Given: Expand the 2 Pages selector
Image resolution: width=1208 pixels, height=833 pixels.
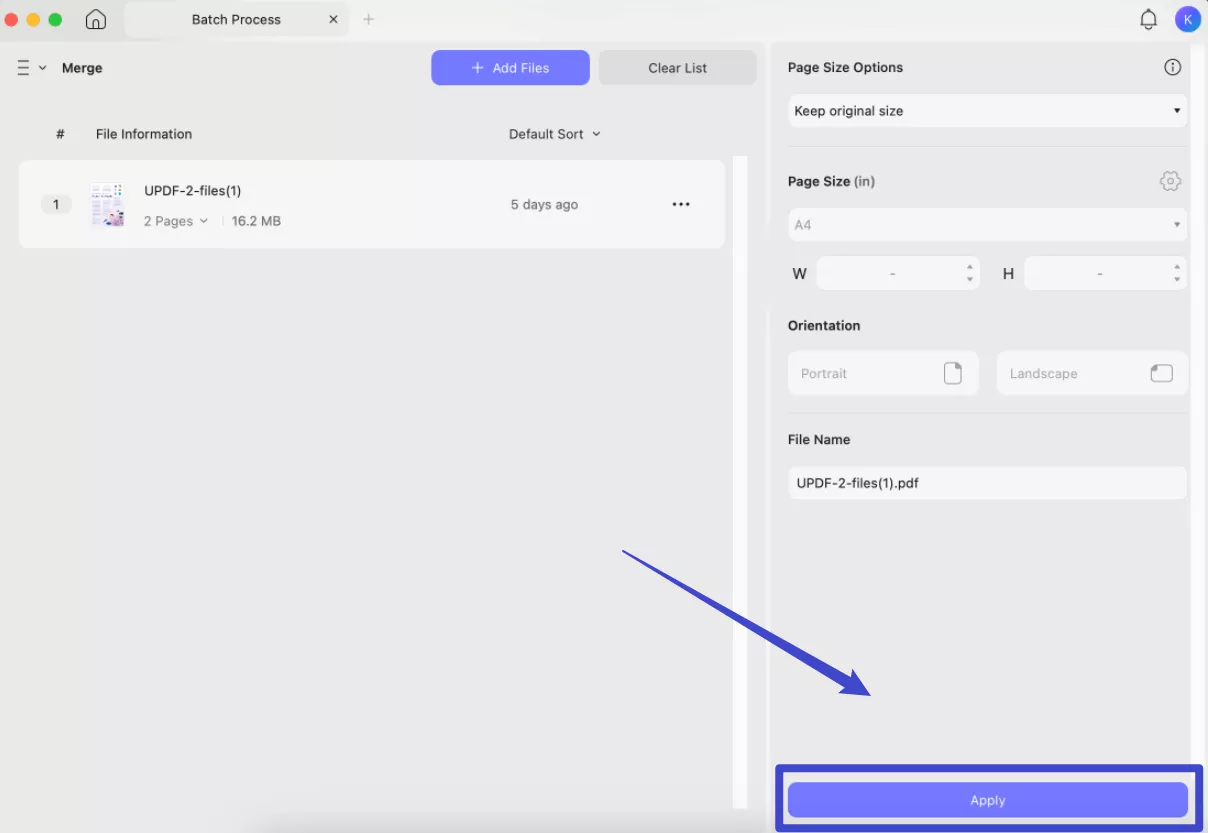Looking at the screenshot, I should [x=175, y=221].
